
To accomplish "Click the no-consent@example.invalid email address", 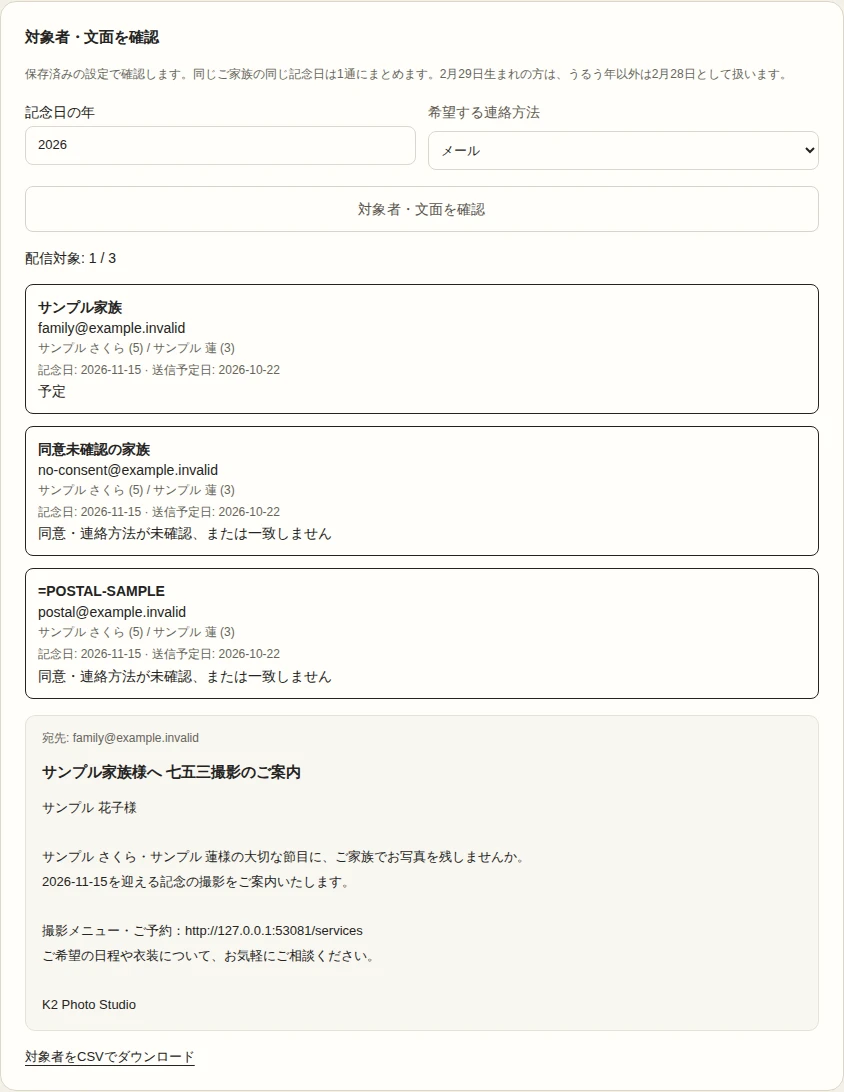I will (x=128, y=470).
